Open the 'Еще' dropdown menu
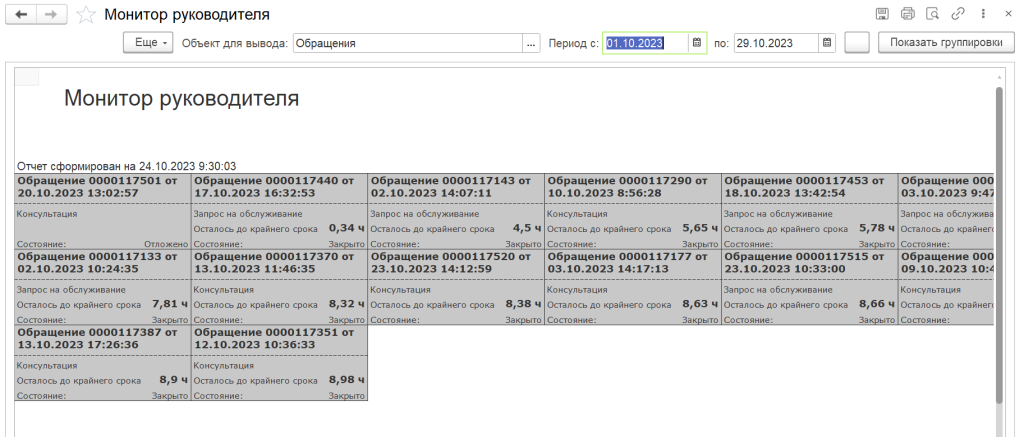This screenshot has height=437, width=1024. point(148,43)
